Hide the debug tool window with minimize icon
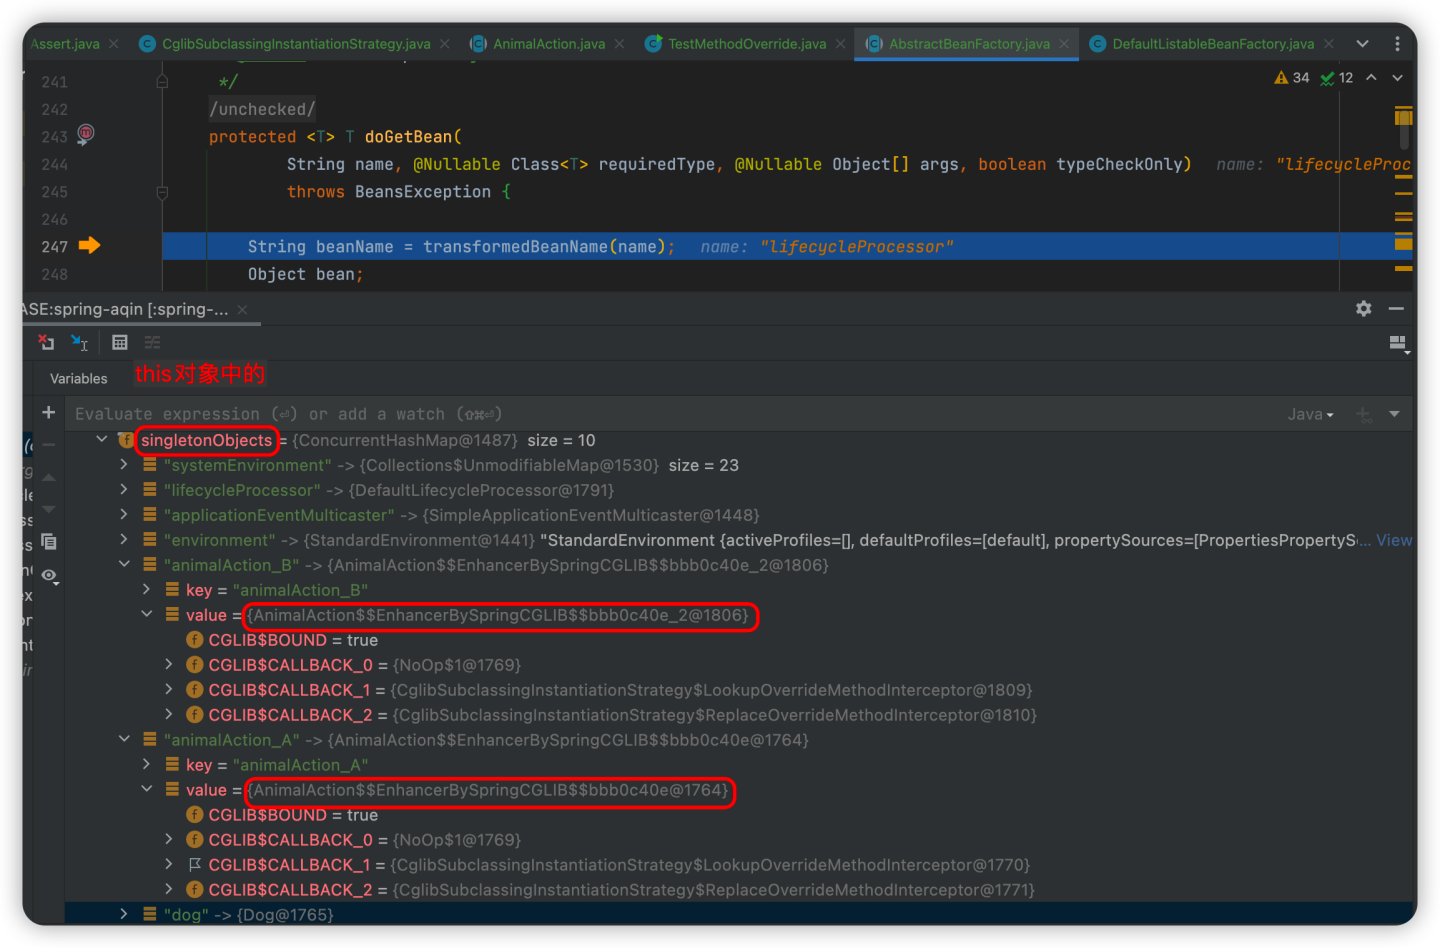This screenshot has height=948, width=1440. click(1396, 309)
